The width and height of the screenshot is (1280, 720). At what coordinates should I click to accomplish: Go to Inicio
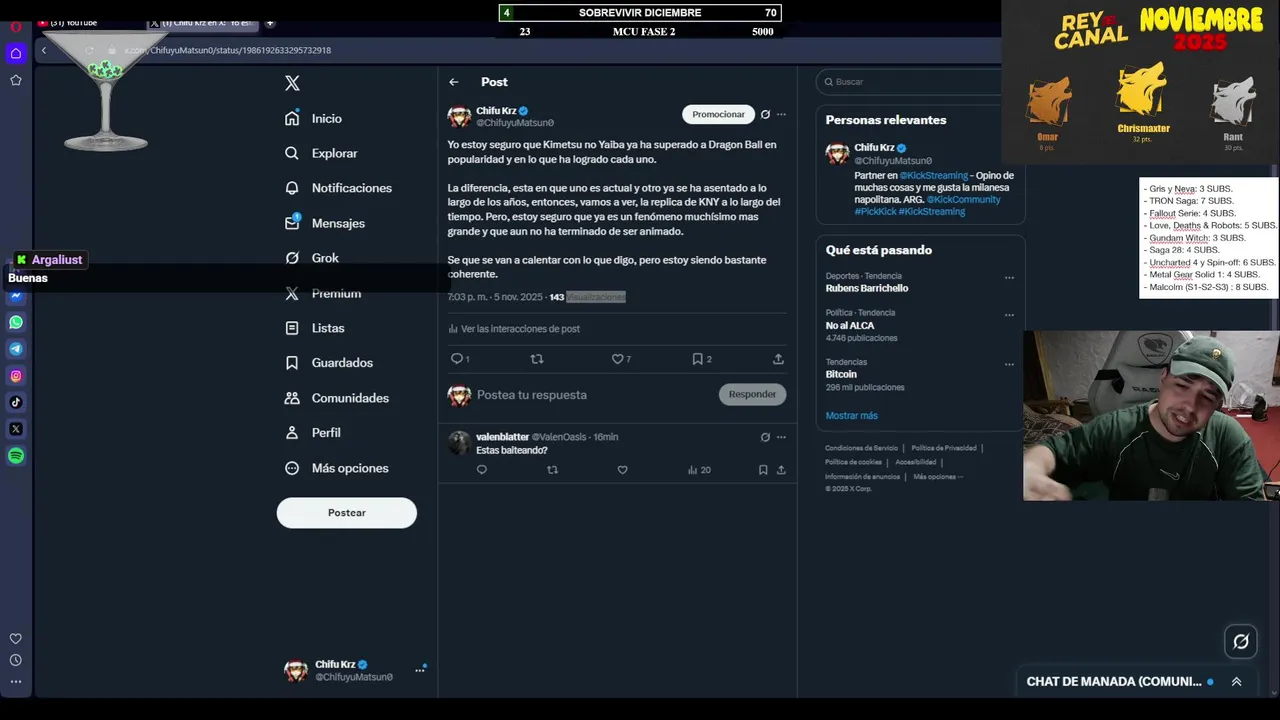pyautogui.click(x=314, y=118)
